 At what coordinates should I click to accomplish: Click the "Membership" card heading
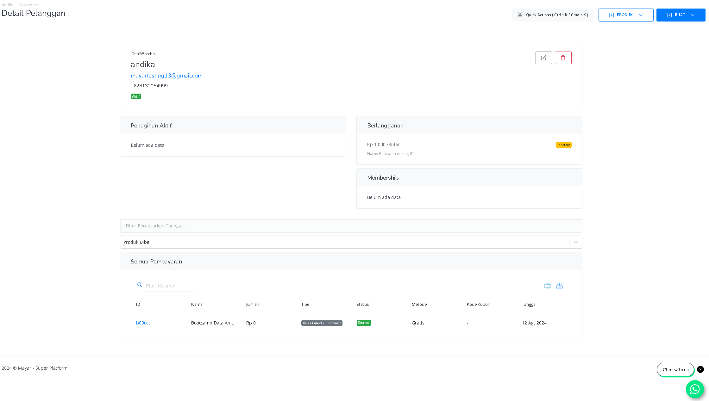(383, 178)
